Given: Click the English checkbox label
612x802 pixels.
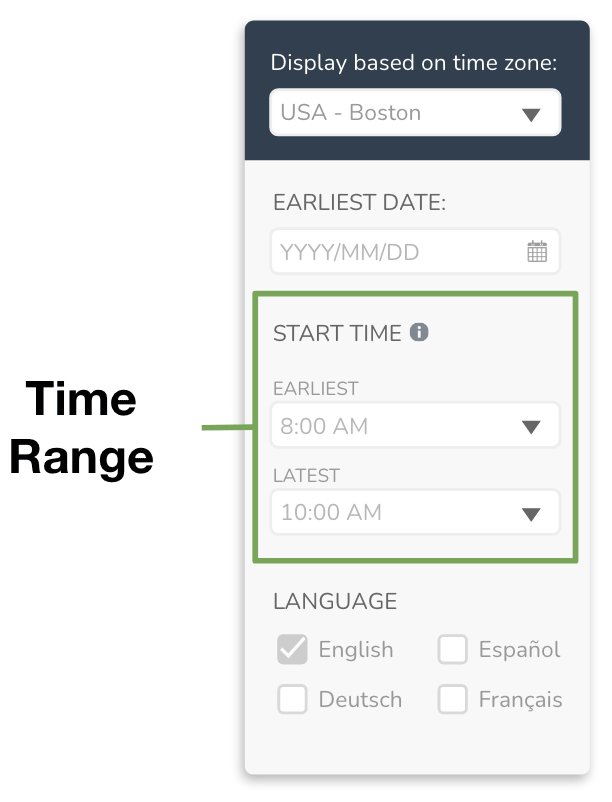Looking at the screenshot, I should [x=356, y=650].
